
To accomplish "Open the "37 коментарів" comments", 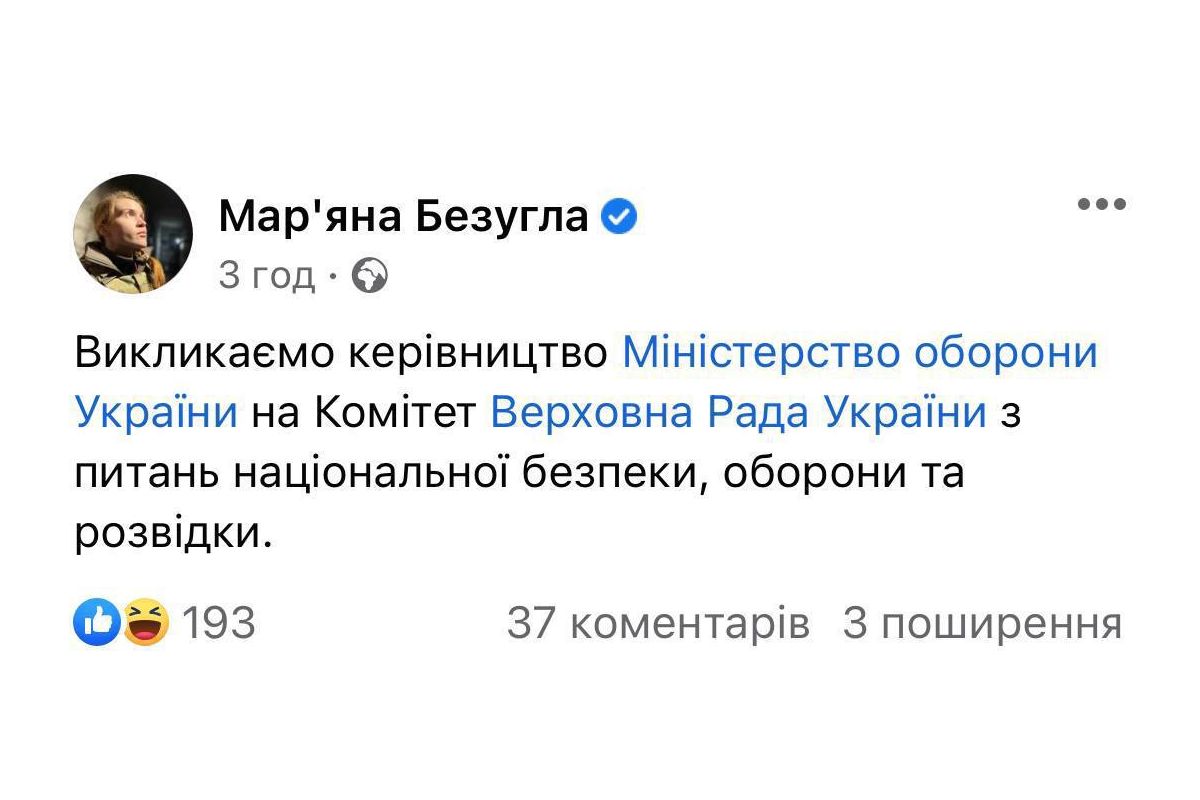I will 657,623.
